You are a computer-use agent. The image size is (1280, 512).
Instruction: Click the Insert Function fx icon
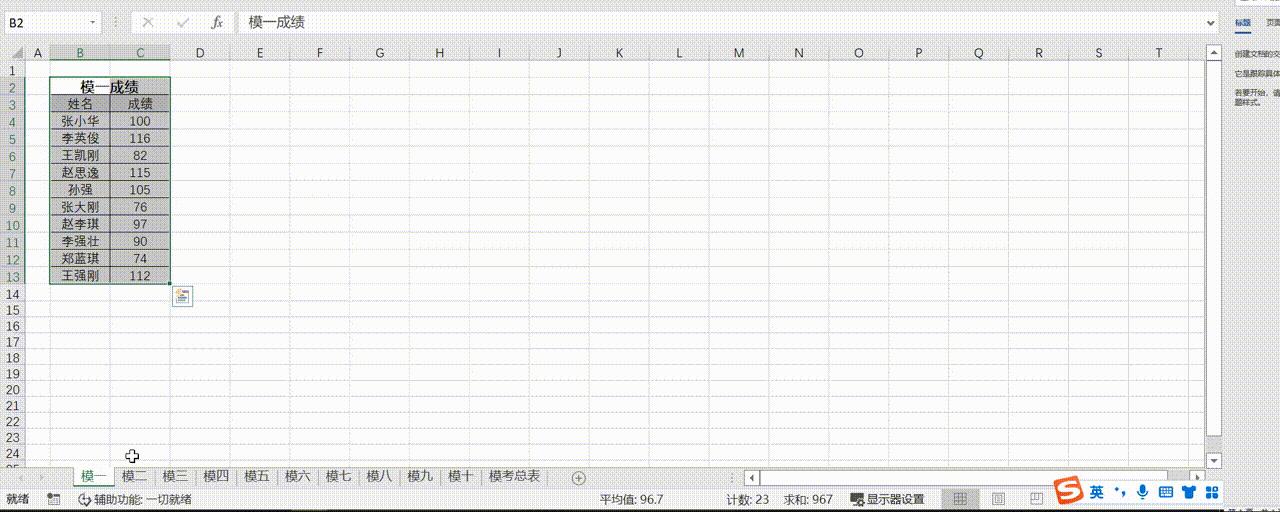217,21
